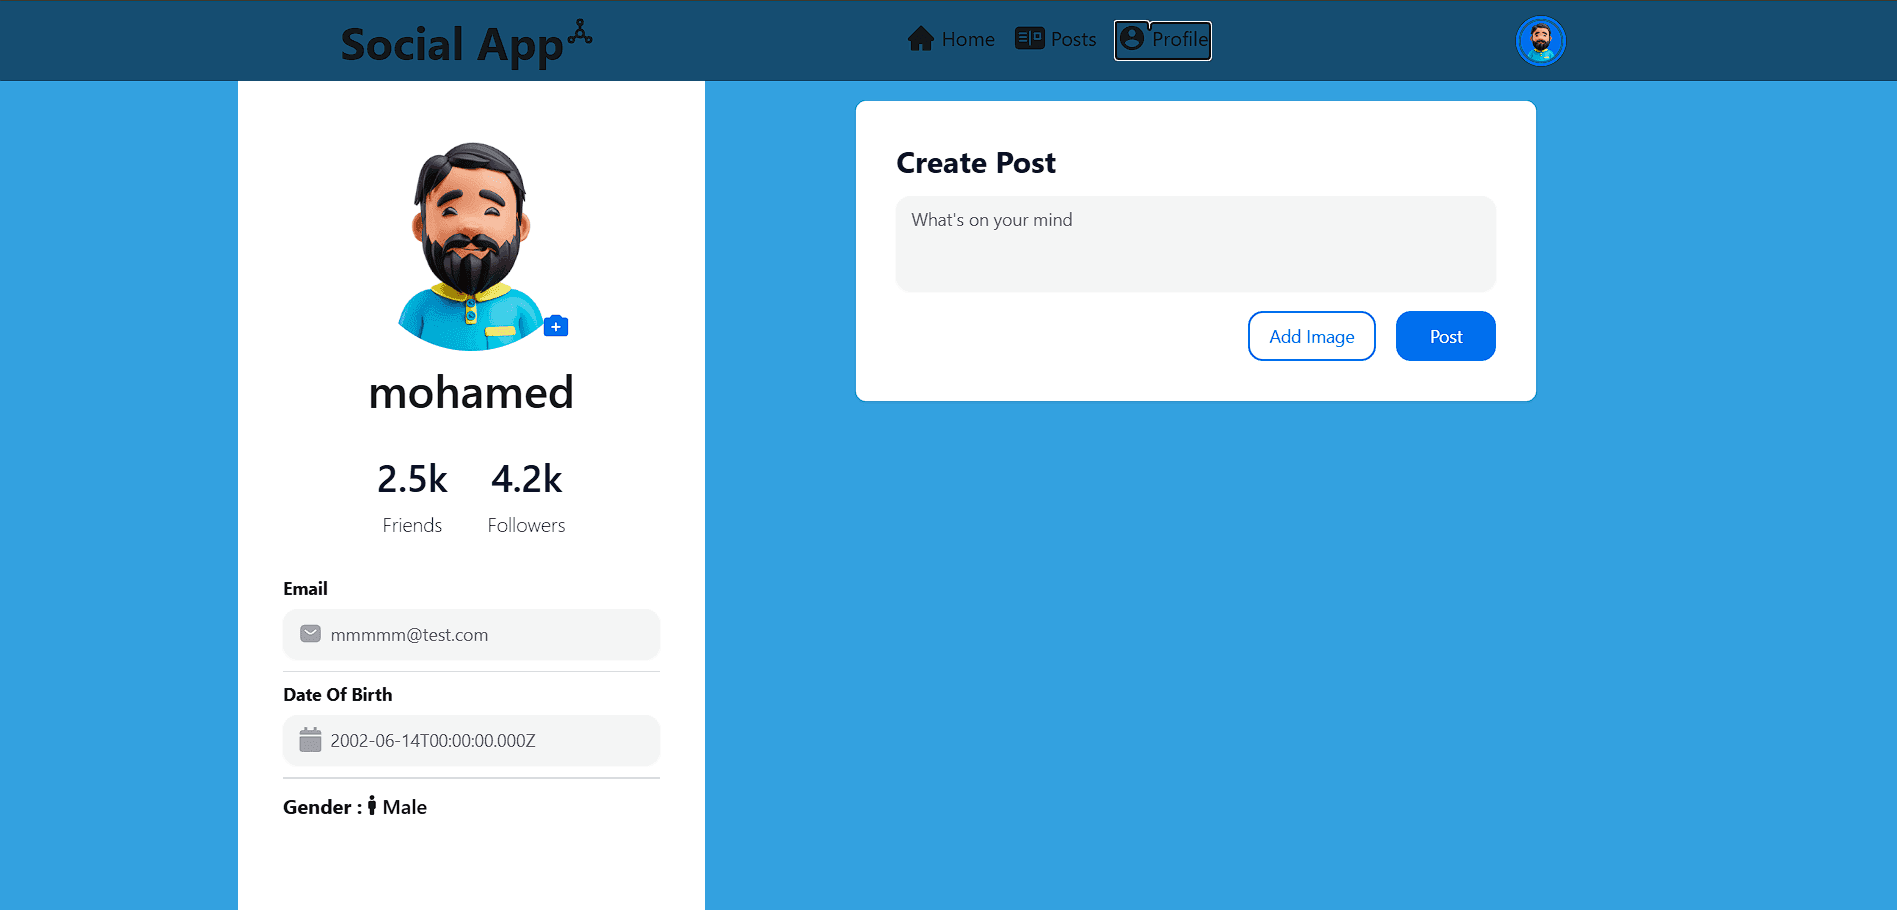Viewport: 1897px width, 910px height.
Task: Click the Create Post heading
Action: (x=976, y=163)
